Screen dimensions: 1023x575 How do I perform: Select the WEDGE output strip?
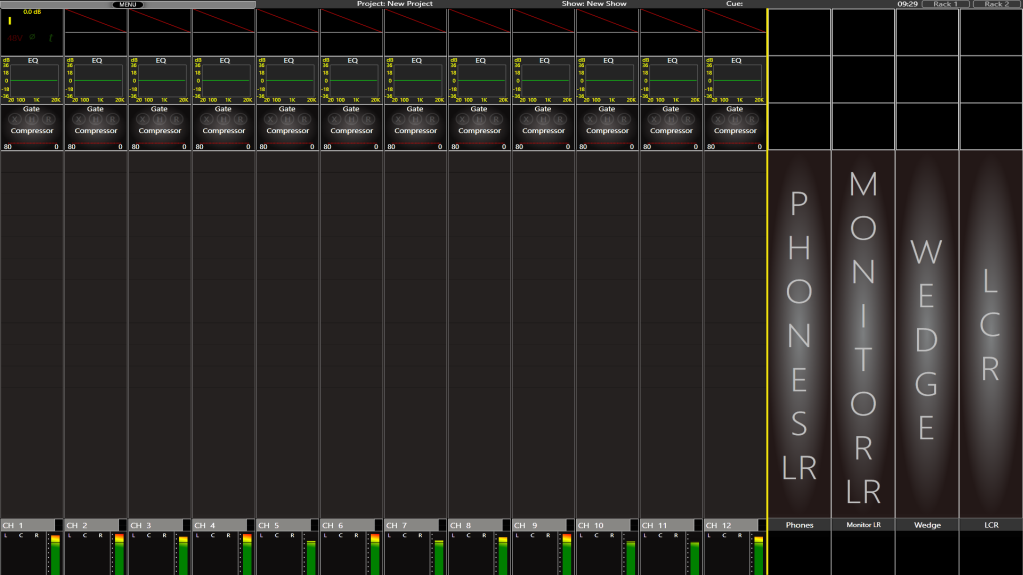[927, 334]
